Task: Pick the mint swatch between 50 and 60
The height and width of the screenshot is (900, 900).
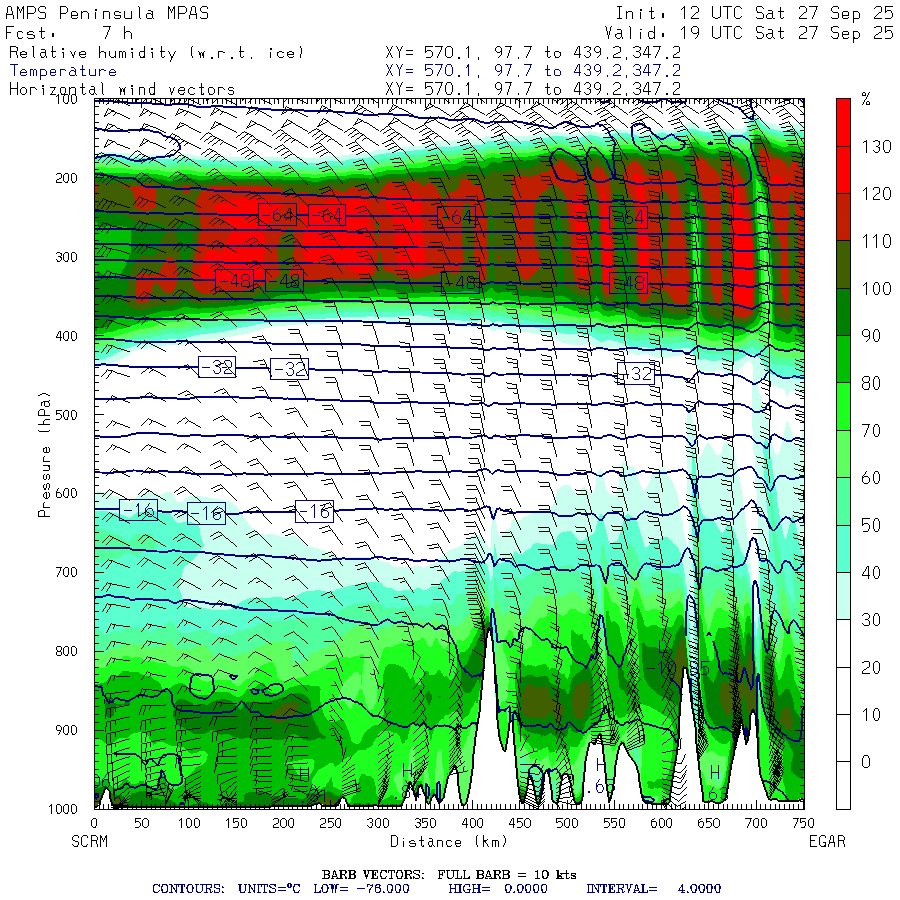Action: pyautogui.click(x=843, y=501)
